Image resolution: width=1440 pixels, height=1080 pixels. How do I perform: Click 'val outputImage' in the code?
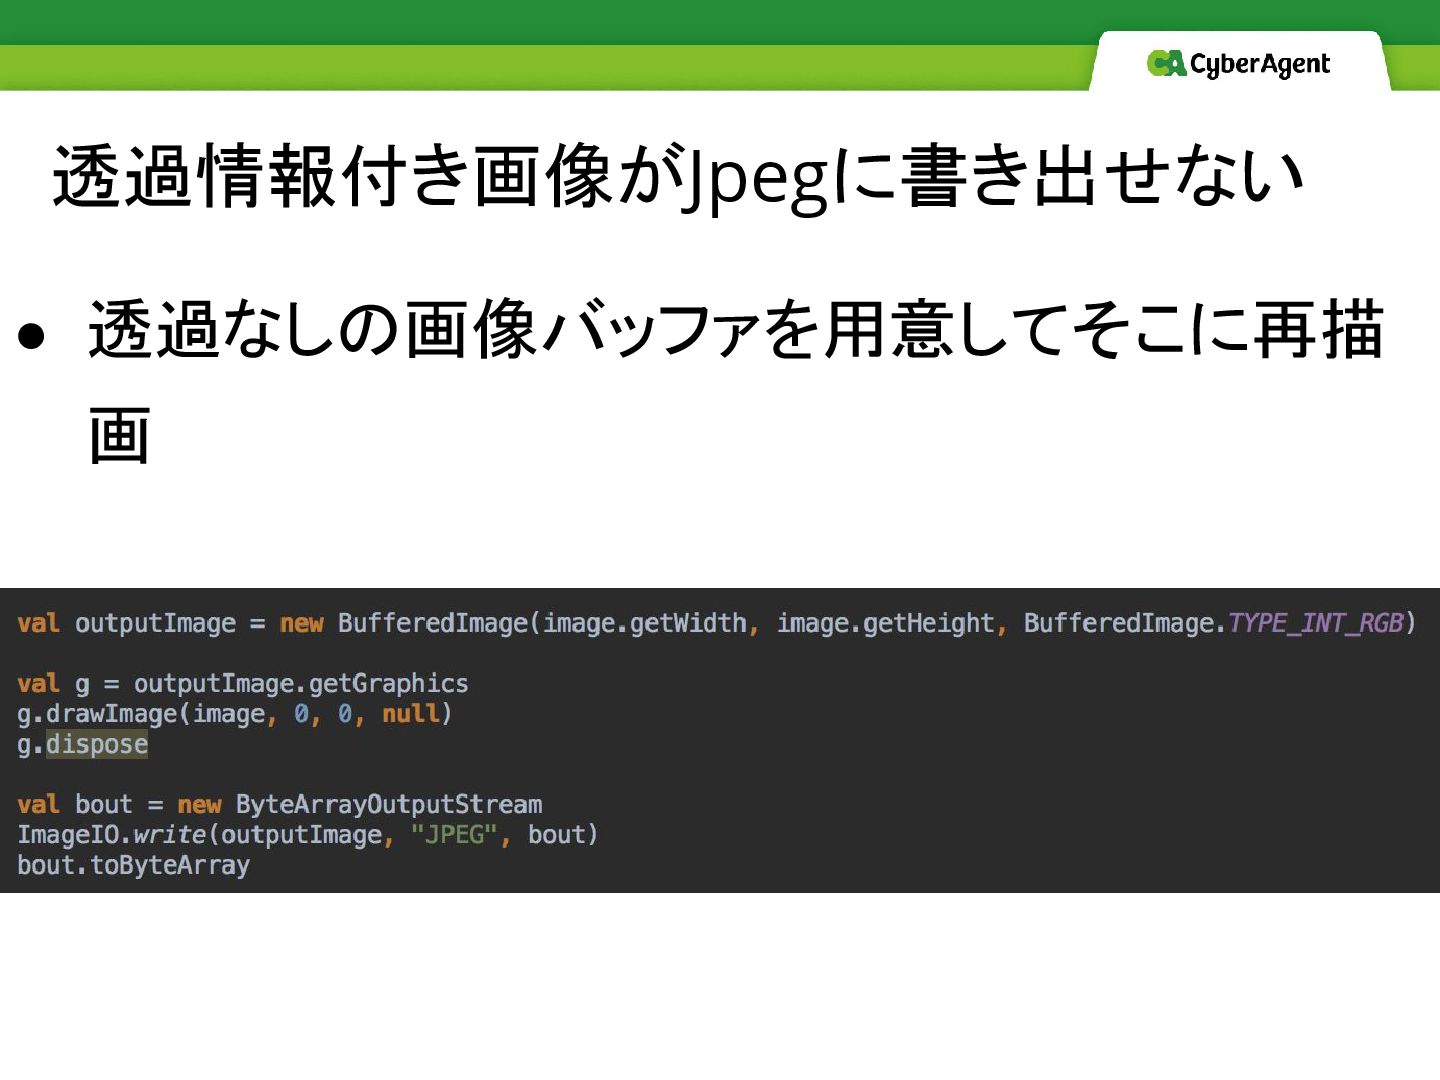tap(127, 623)
